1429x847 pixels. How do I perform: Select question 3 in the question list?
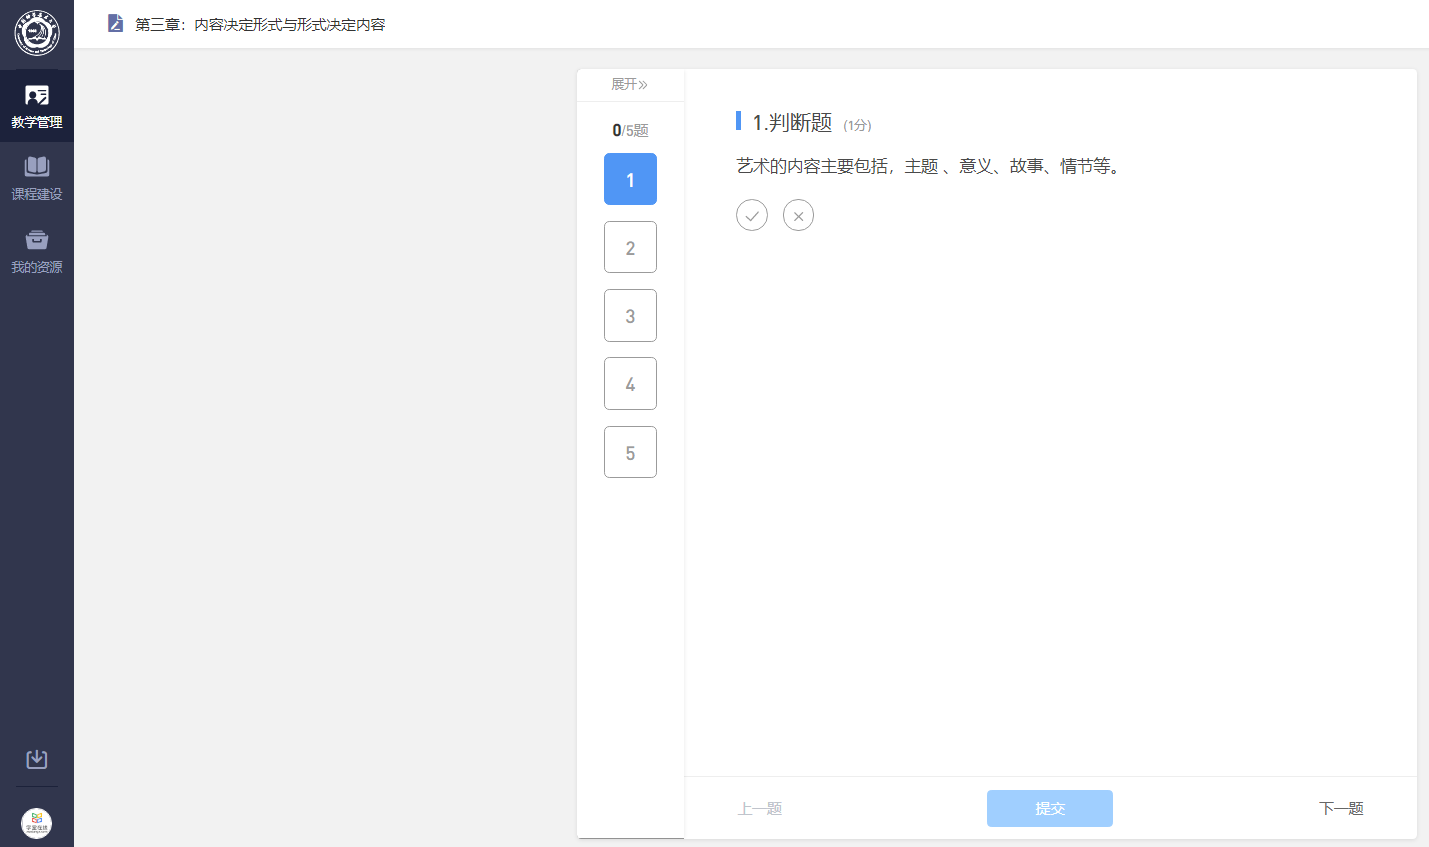point(630,315)
